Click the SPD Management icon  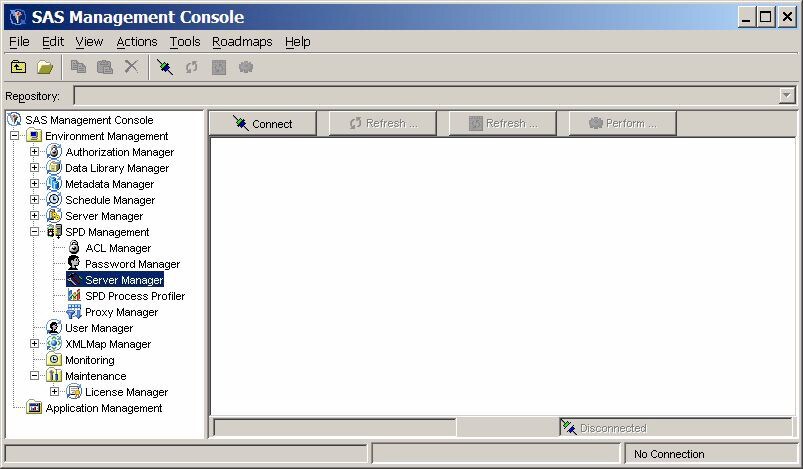54,231
